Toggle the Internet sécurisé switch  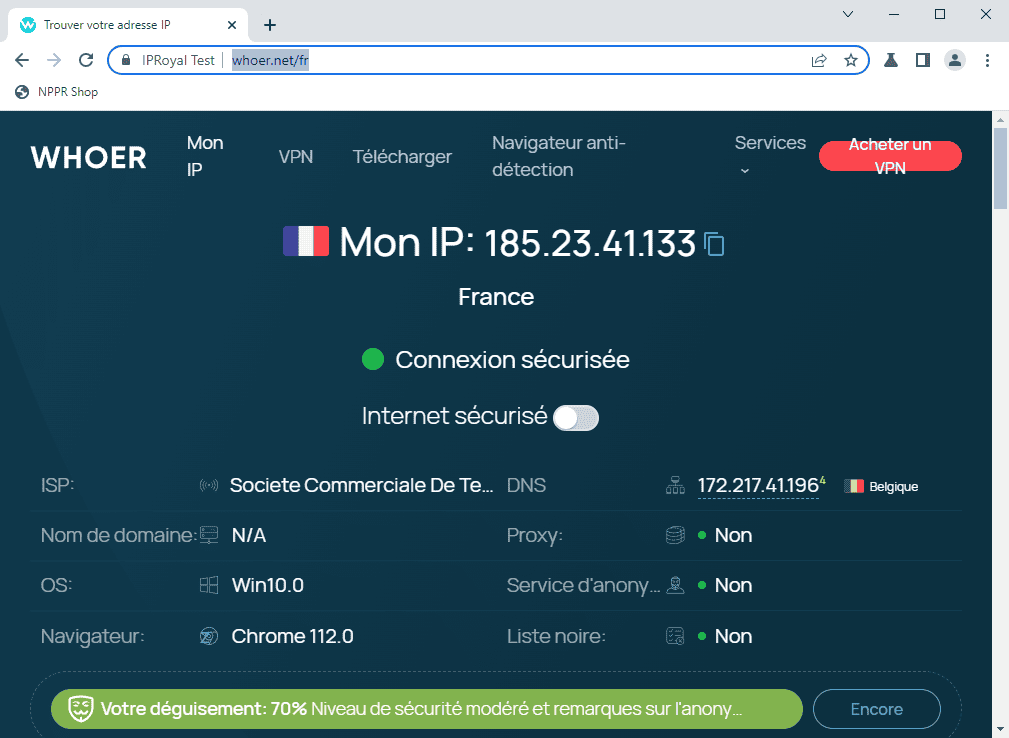(x=576, y=418)
